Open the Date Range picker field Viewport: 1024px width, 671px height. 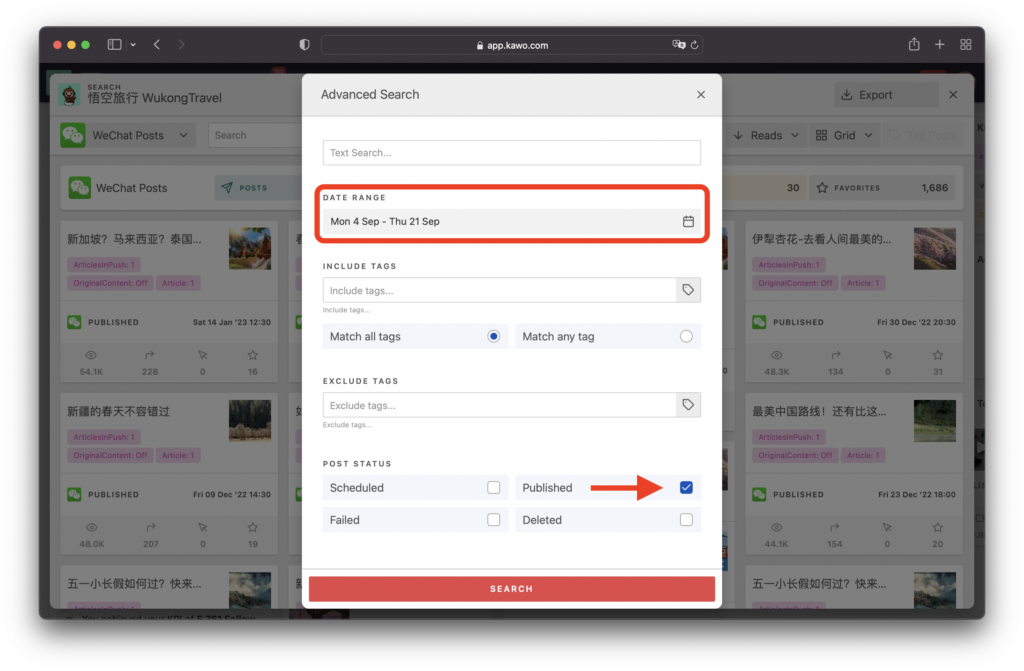(x=511, y=221)
